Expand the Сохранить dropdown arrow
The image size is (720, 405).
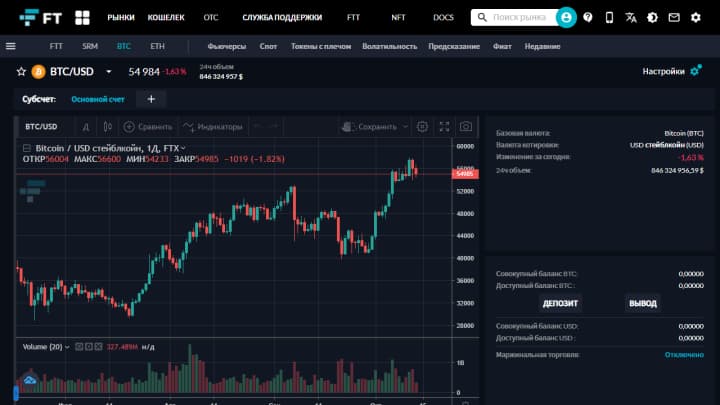405,127
